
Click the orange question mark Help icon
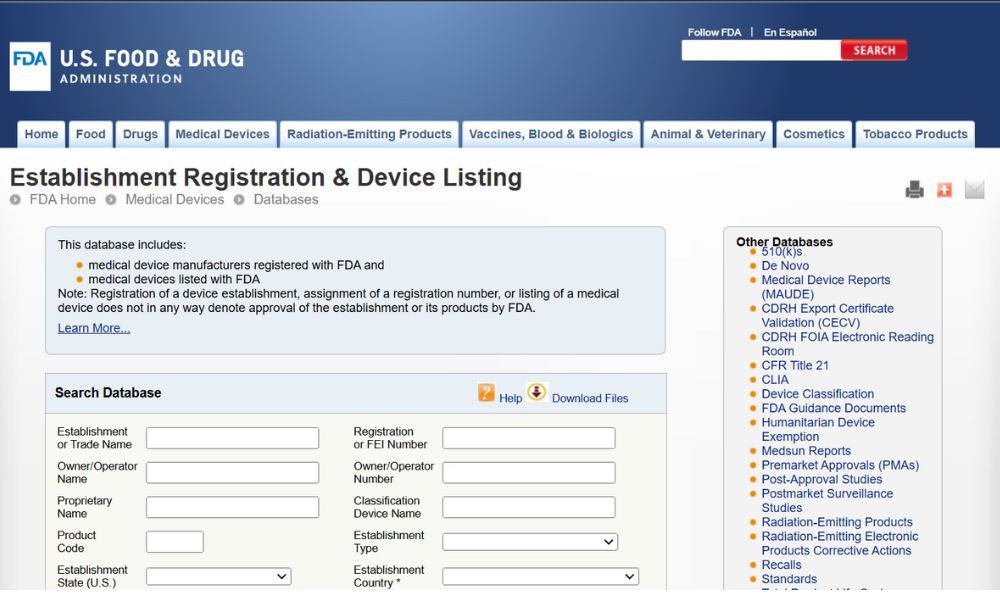[486, 392]
